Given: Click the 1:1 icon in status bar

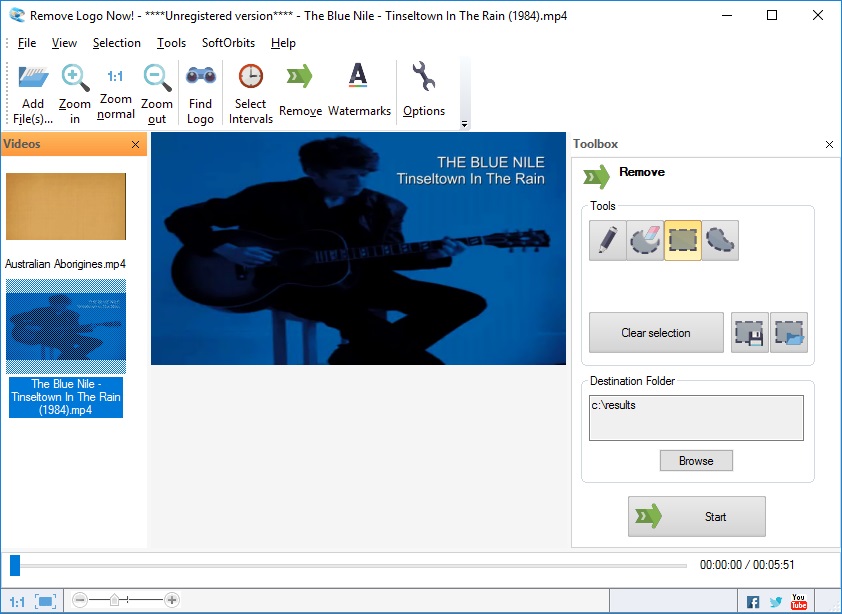Looking at the screenshot, I should (x=17, y=602).
